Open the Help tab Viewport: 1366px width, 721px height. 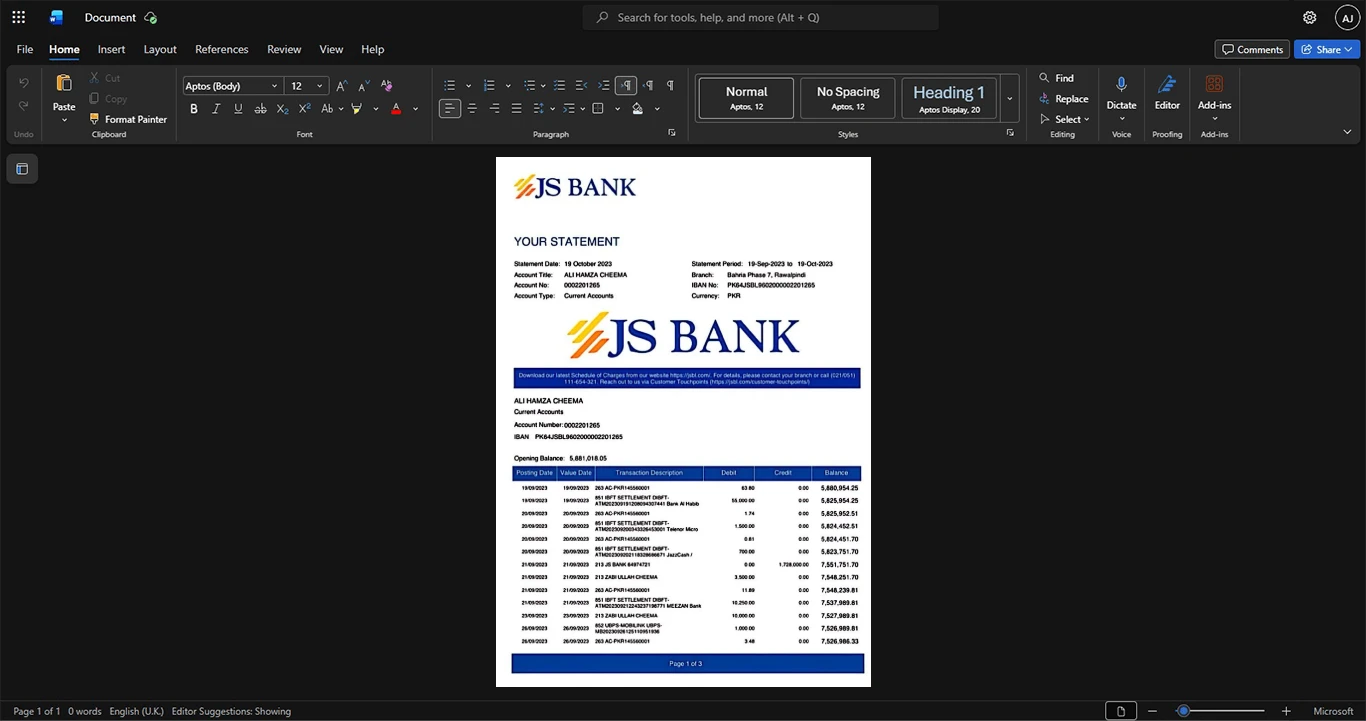(x=372, y=49)
